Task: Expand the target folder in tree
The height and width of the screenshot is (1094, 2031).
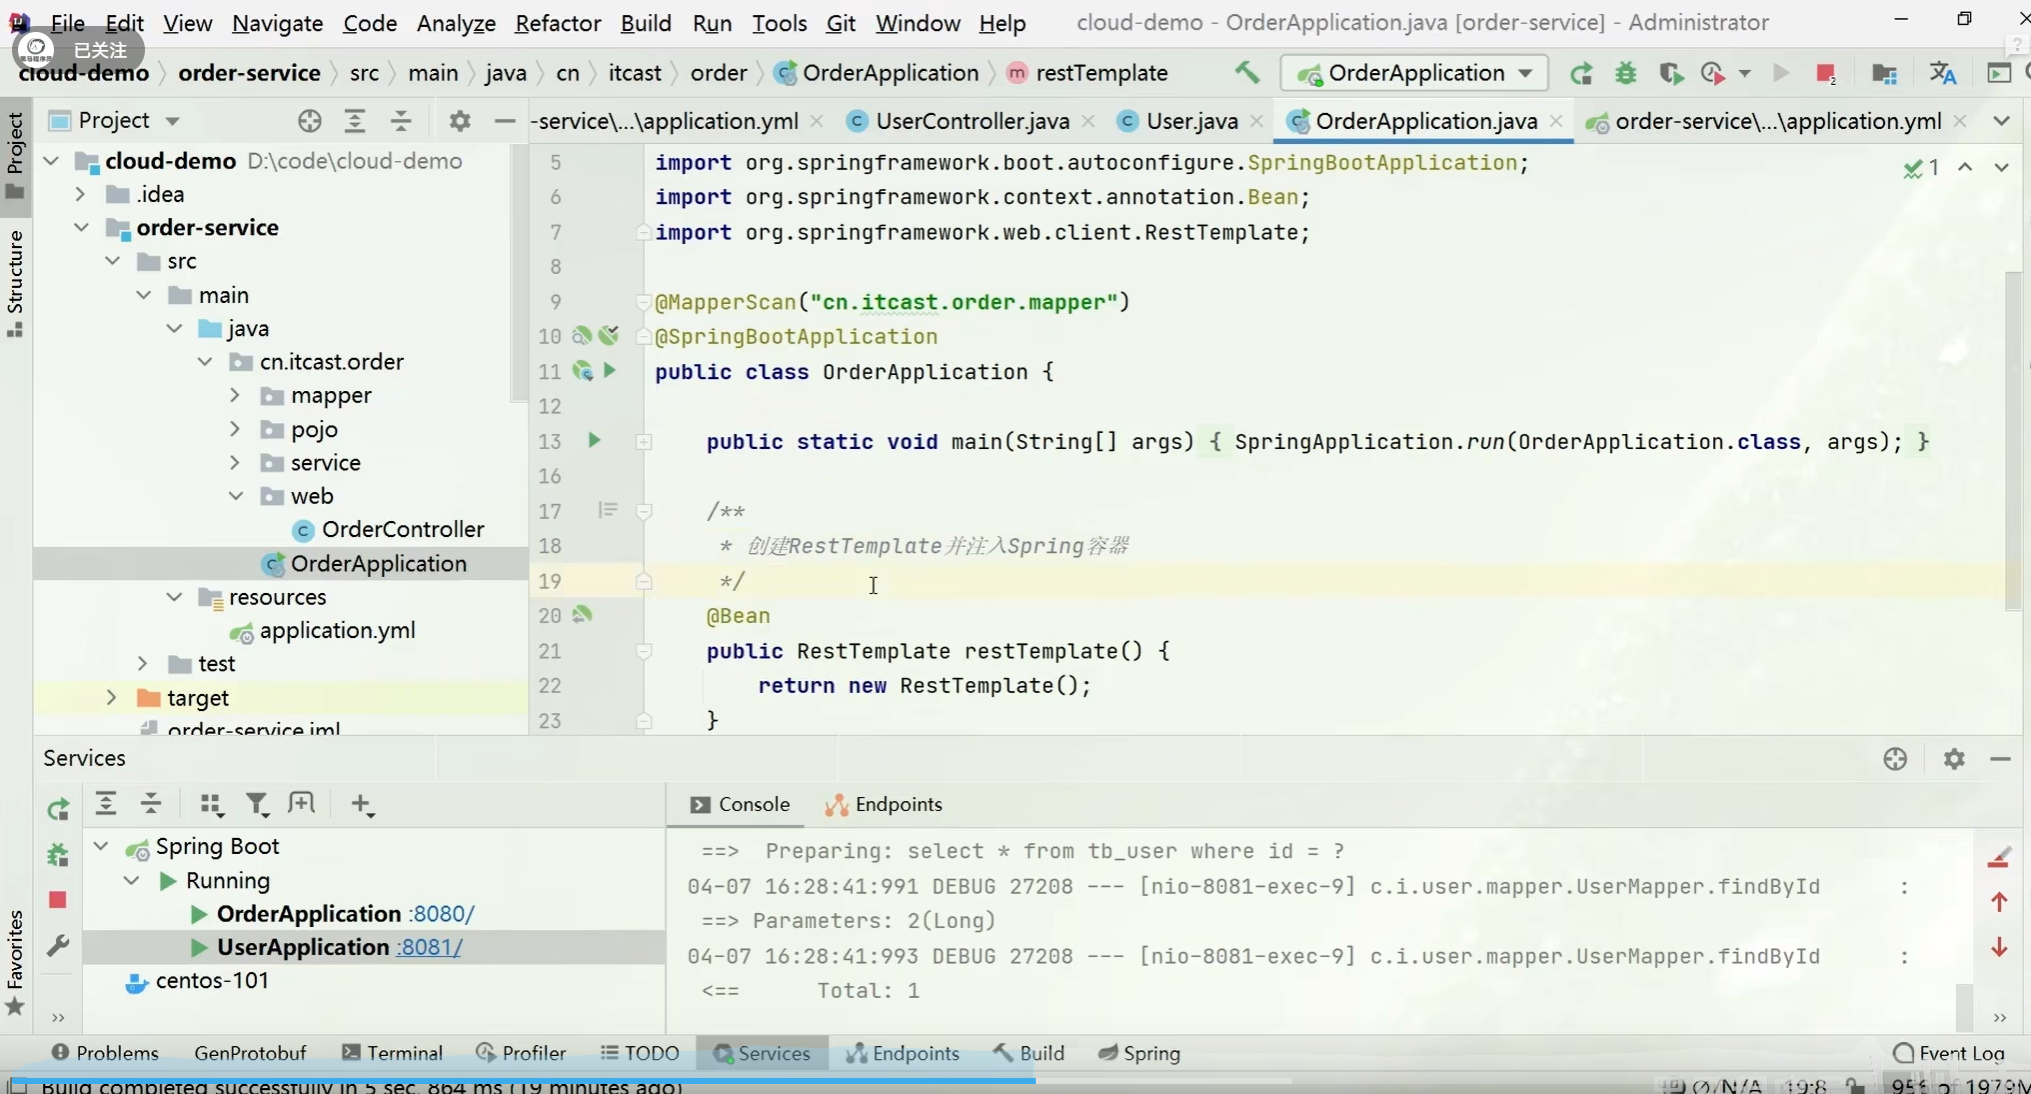Action: tap(112, 697)
